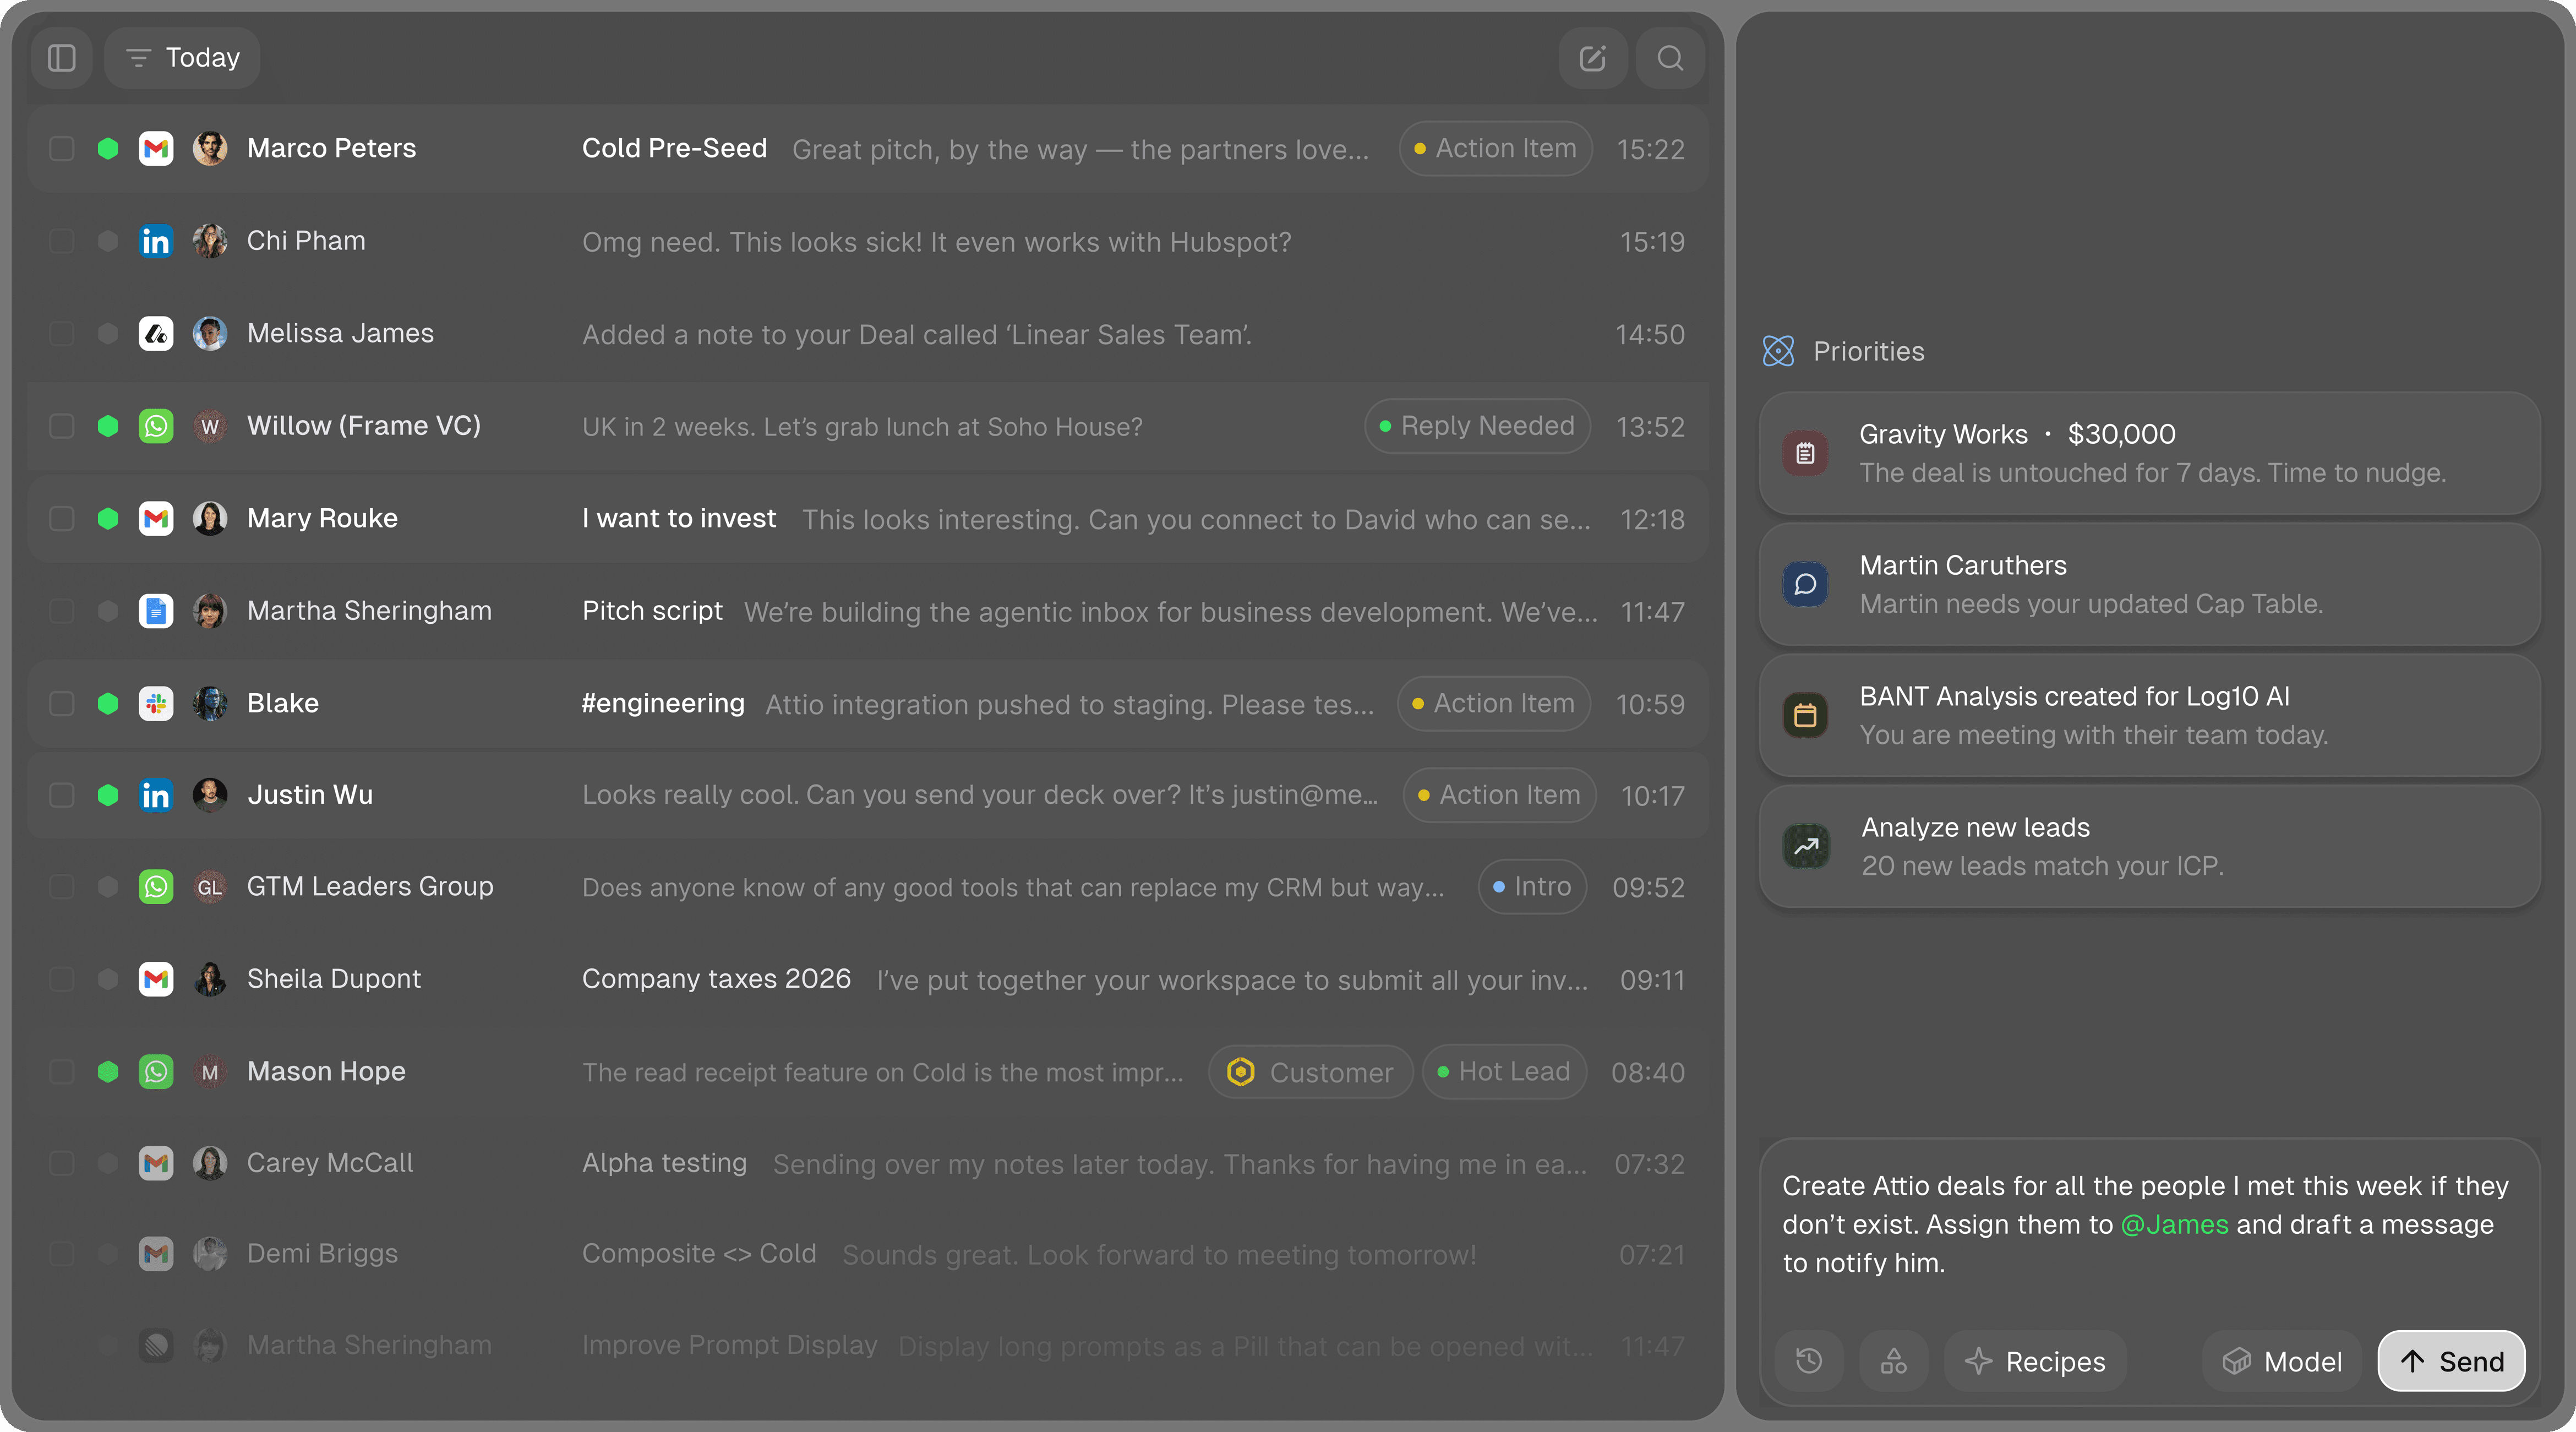Open the Today filter dropdown
The height and width of the screenshot is (1432, 2576).
pos(182,58)
